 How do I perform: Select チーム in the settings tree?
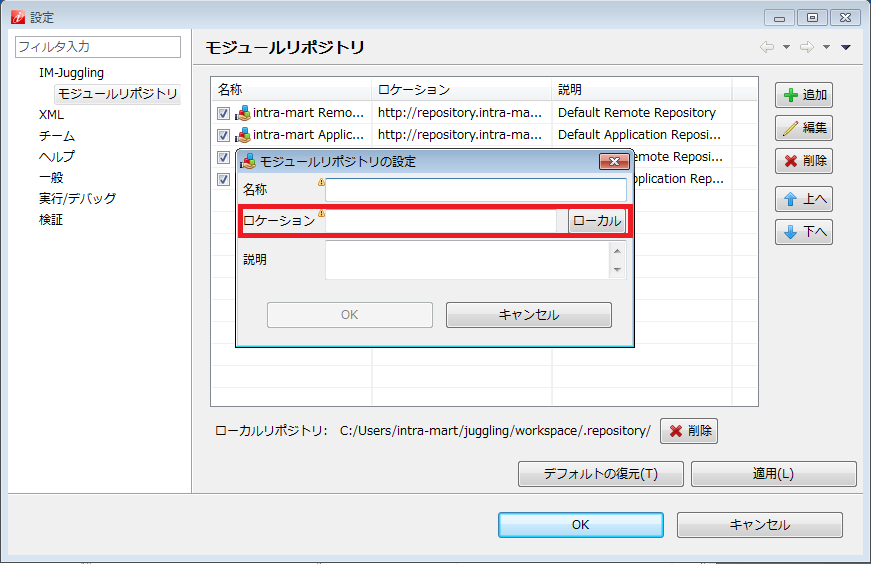pyautogui.click(x=57, y=136)
